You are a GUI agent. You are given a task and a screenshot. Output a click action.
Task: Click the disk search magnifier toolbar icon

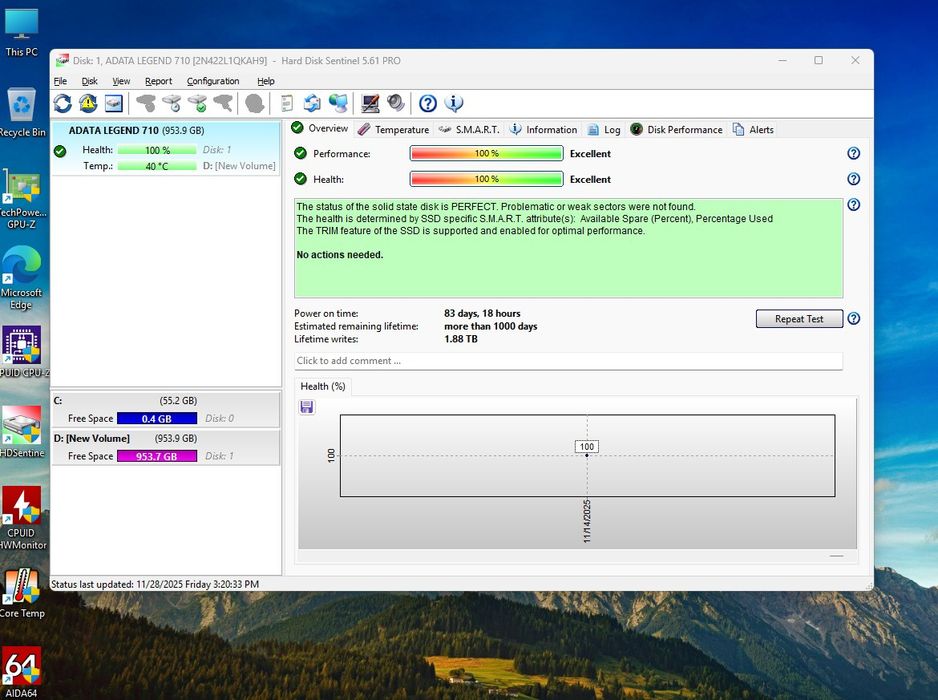[x=223, y=104]
